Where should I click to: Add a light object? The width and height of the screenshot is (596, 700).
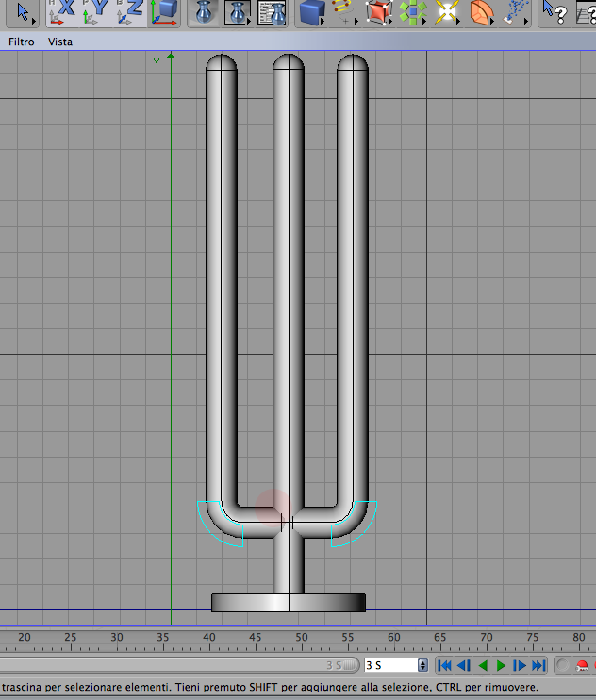(447, 12)
